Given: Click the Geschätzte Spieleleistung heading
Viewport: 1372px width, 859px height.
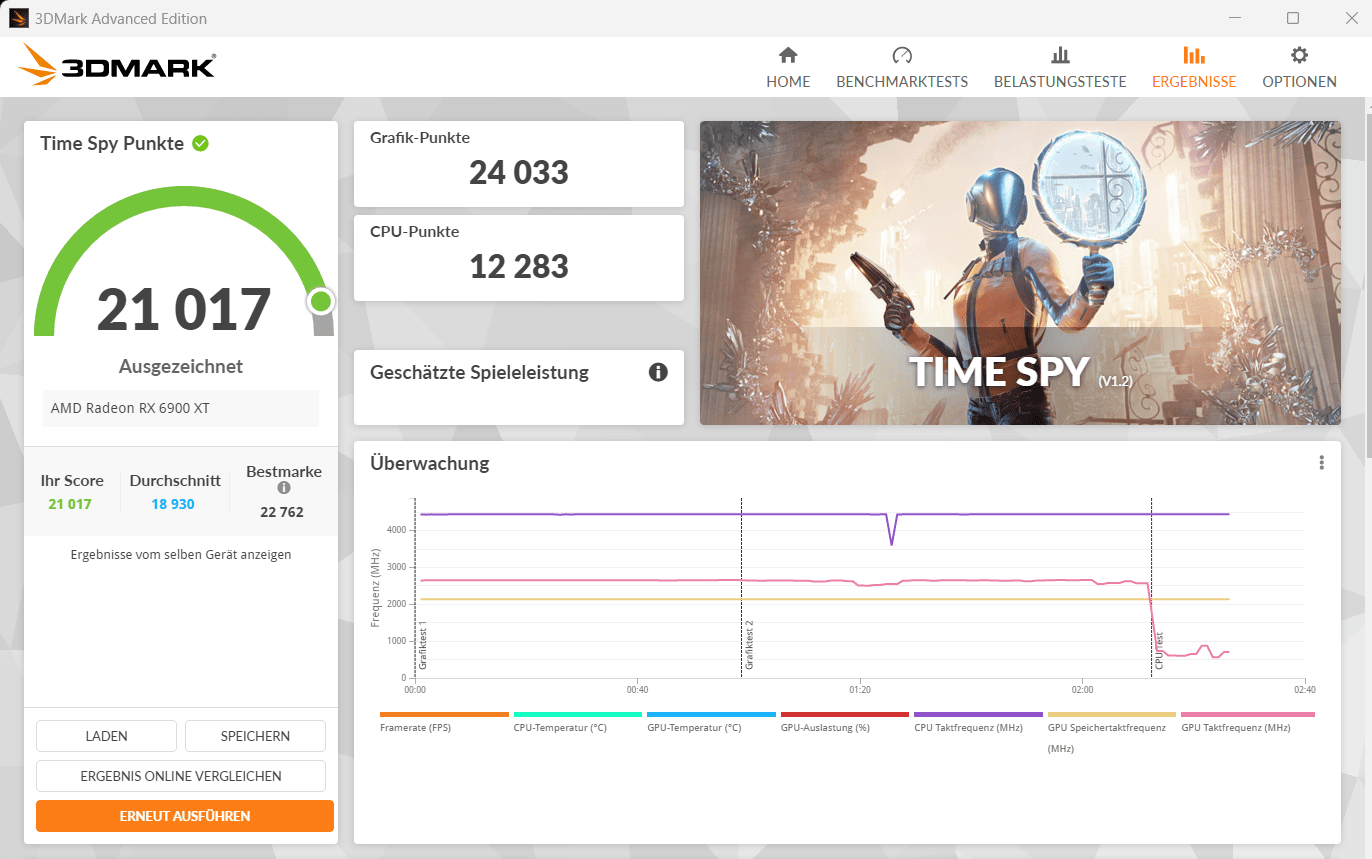Looking at the screenshot, I should pyautogui.click(x=479, y=373).
